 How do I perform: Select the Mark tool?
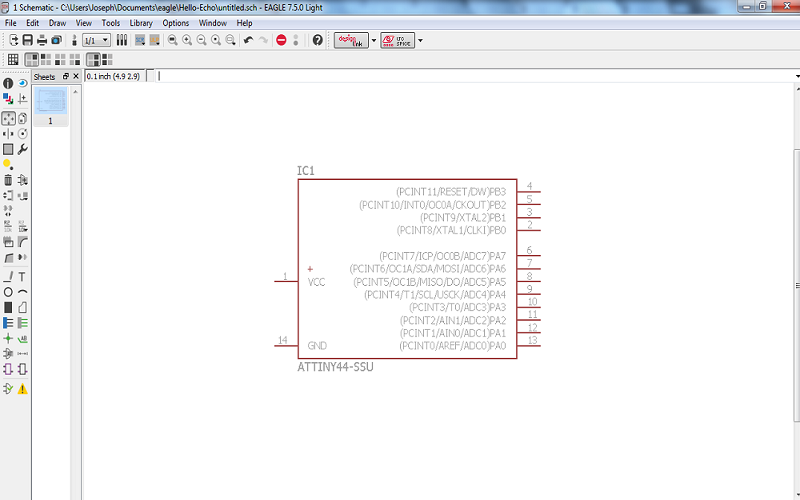[22, 98]
